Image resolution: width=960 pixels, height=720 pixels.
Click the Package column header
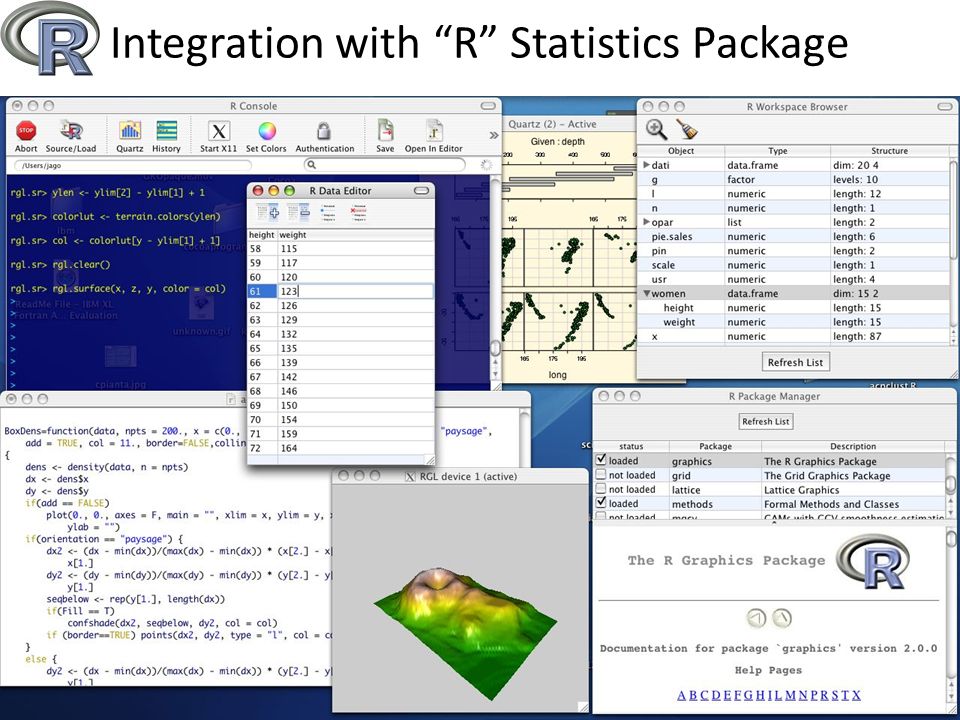[x=716, y=446]
